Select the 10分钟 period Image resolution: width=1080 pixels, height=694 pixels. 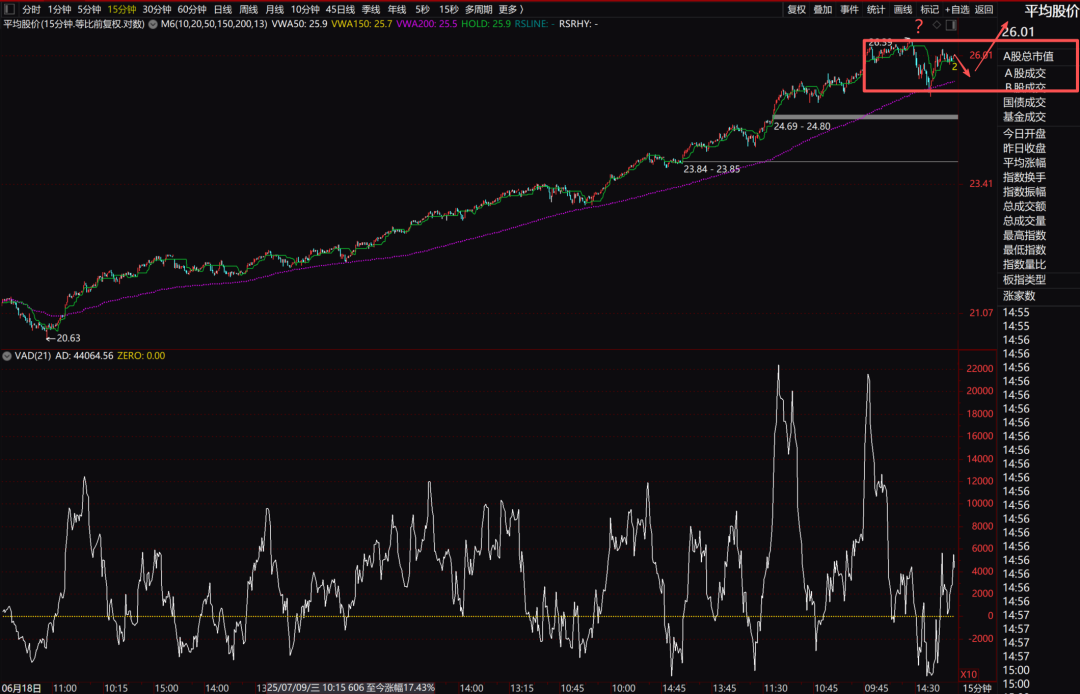pyautogui.click(x=305, y=9)
